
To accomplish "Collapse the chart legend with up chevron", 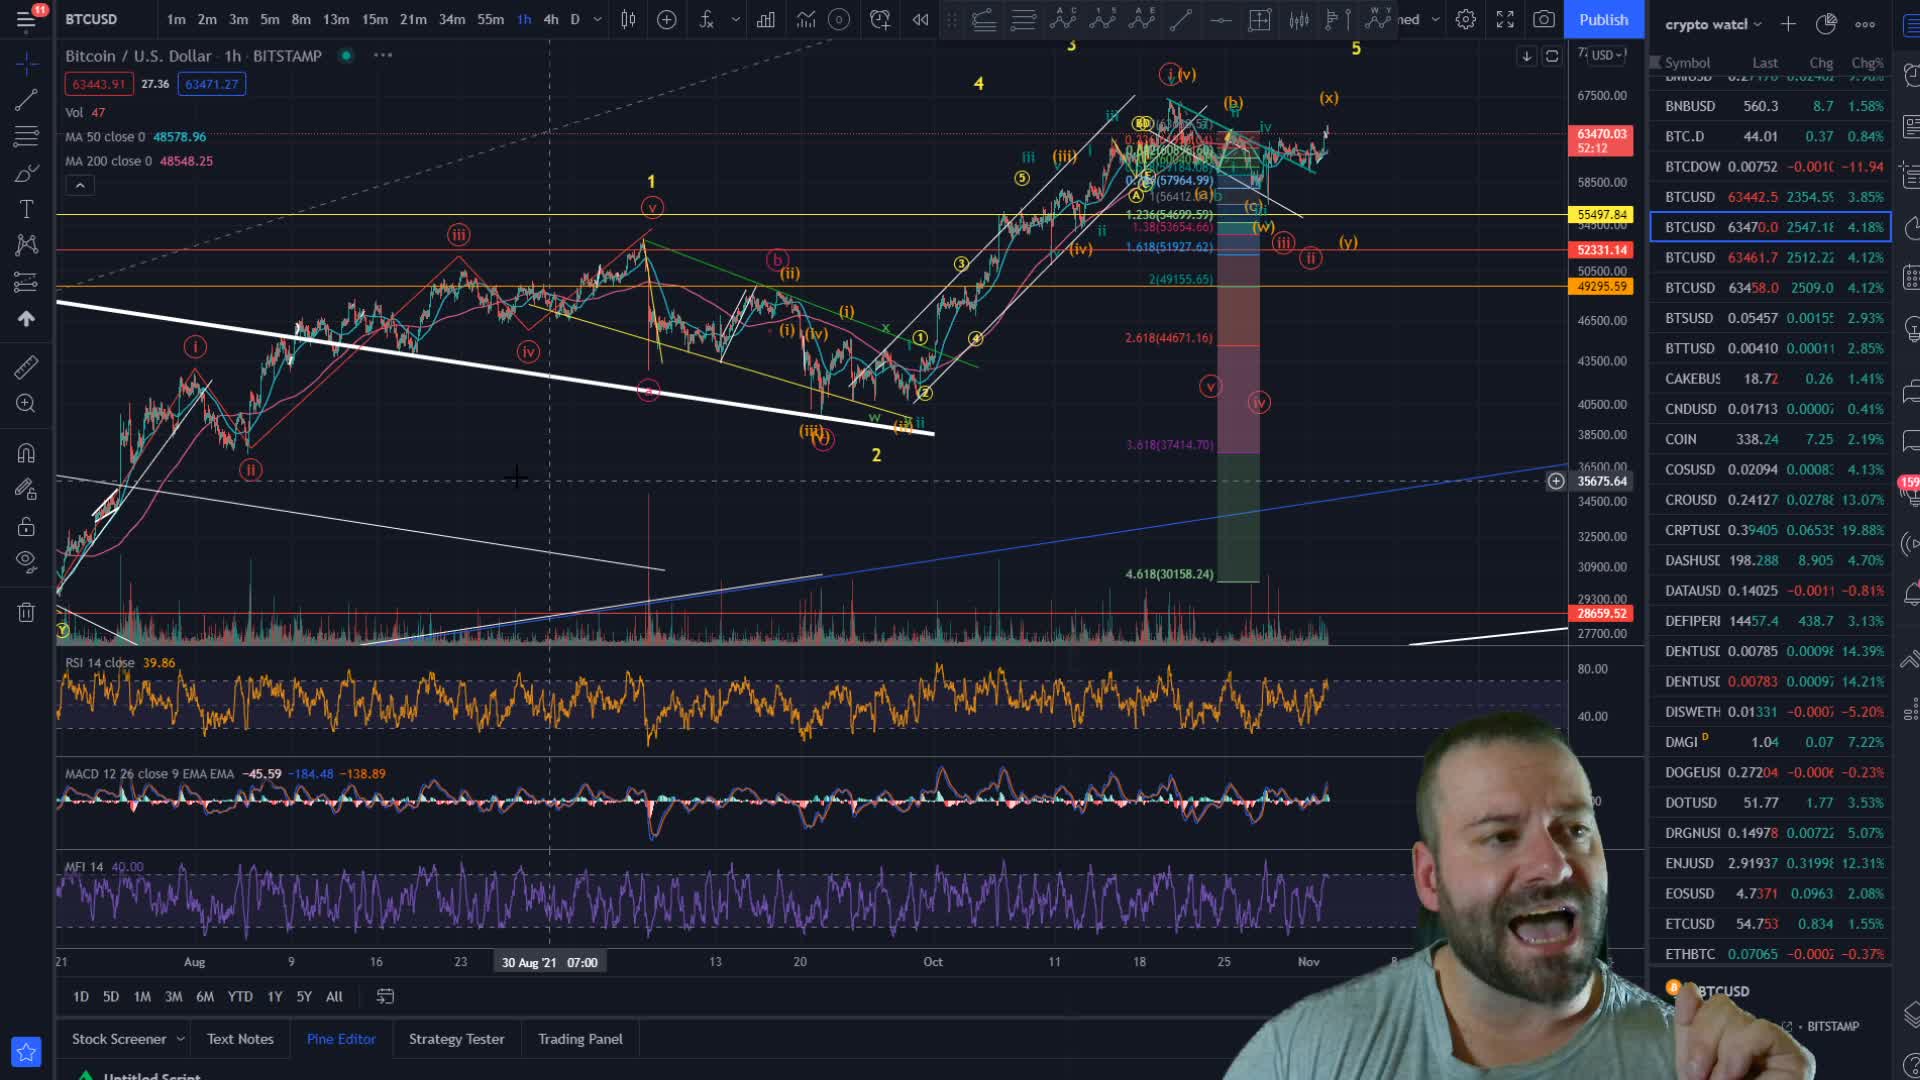I will (79, 184).
